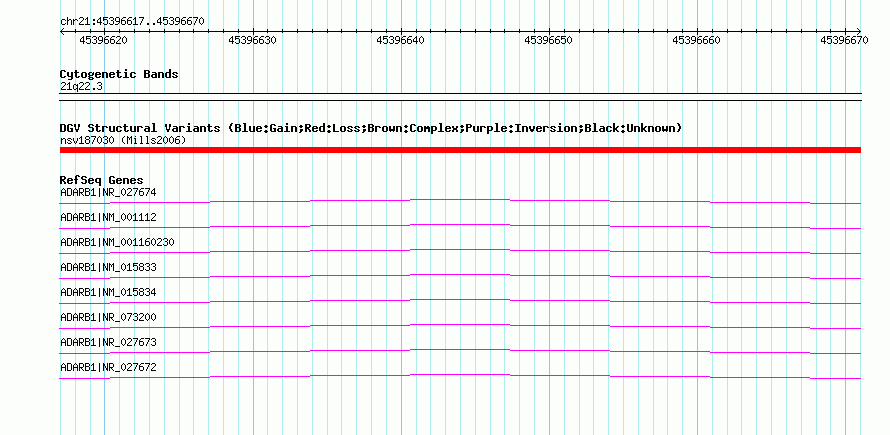Viewport: 890px width, 435px height.
Task: Click ruler tick label 45396650
Action: point(548,40)
